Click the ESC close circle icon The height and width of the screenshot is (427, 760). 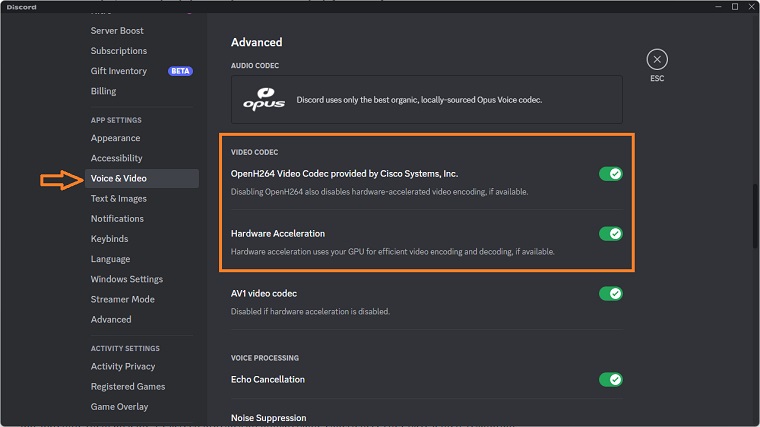coord(656,59)
